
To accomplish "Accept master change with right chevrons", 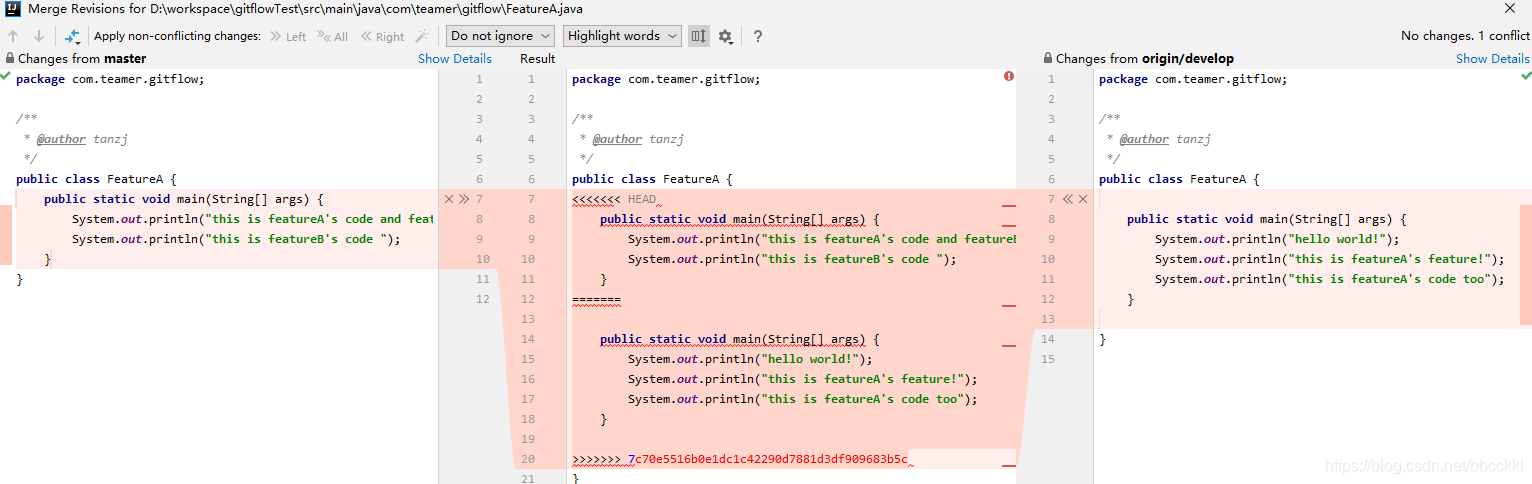I will [x=463, y=199].
